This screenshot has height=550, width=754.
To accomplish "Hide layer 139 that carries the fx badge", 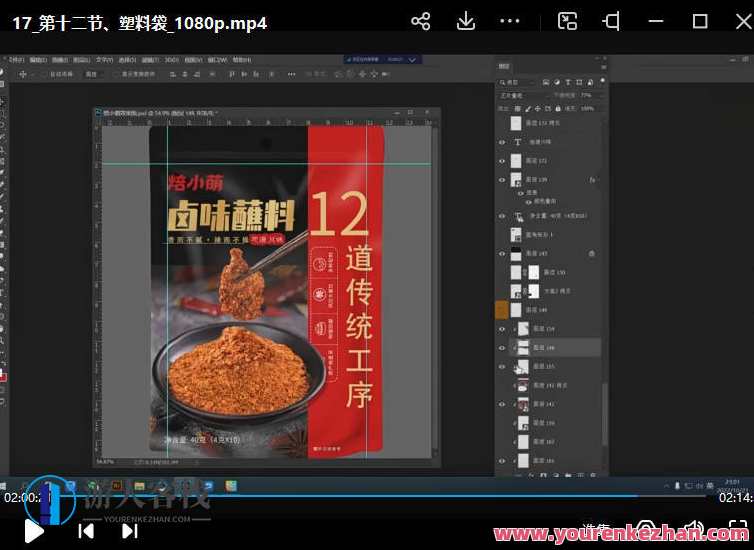I will [502, 180].
